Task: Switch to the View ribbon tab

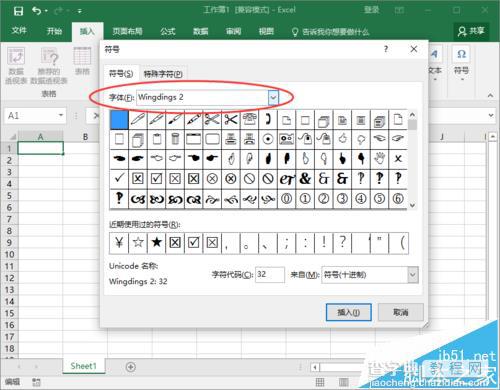Action: pos(266,31)
